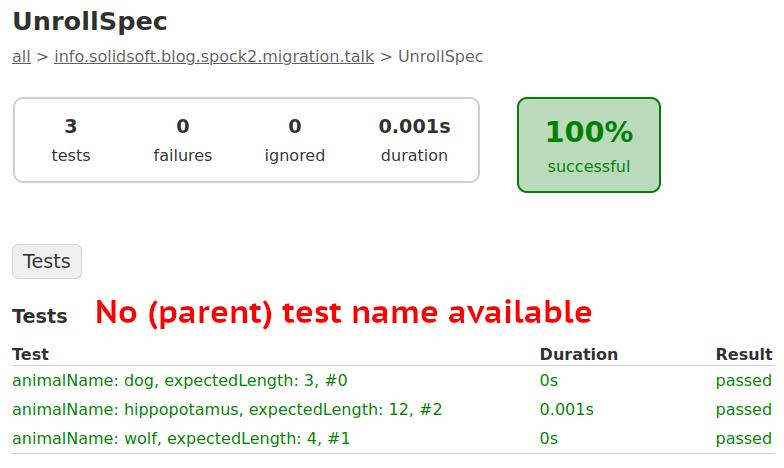Click the green 100% successful box

589,145
